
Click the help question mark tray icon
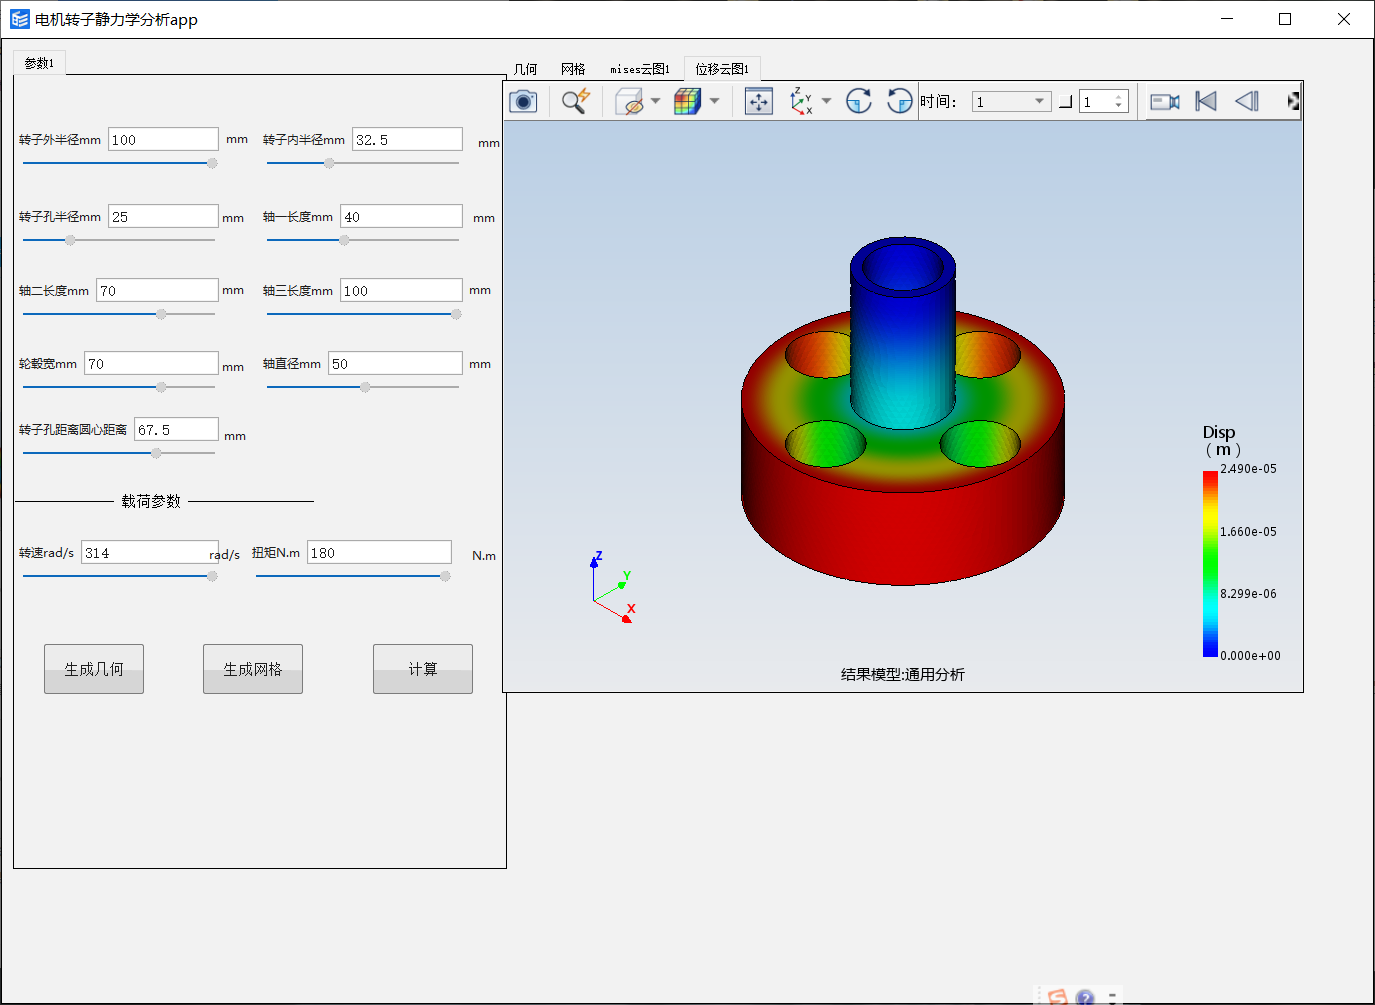(x=1085, y=997)
